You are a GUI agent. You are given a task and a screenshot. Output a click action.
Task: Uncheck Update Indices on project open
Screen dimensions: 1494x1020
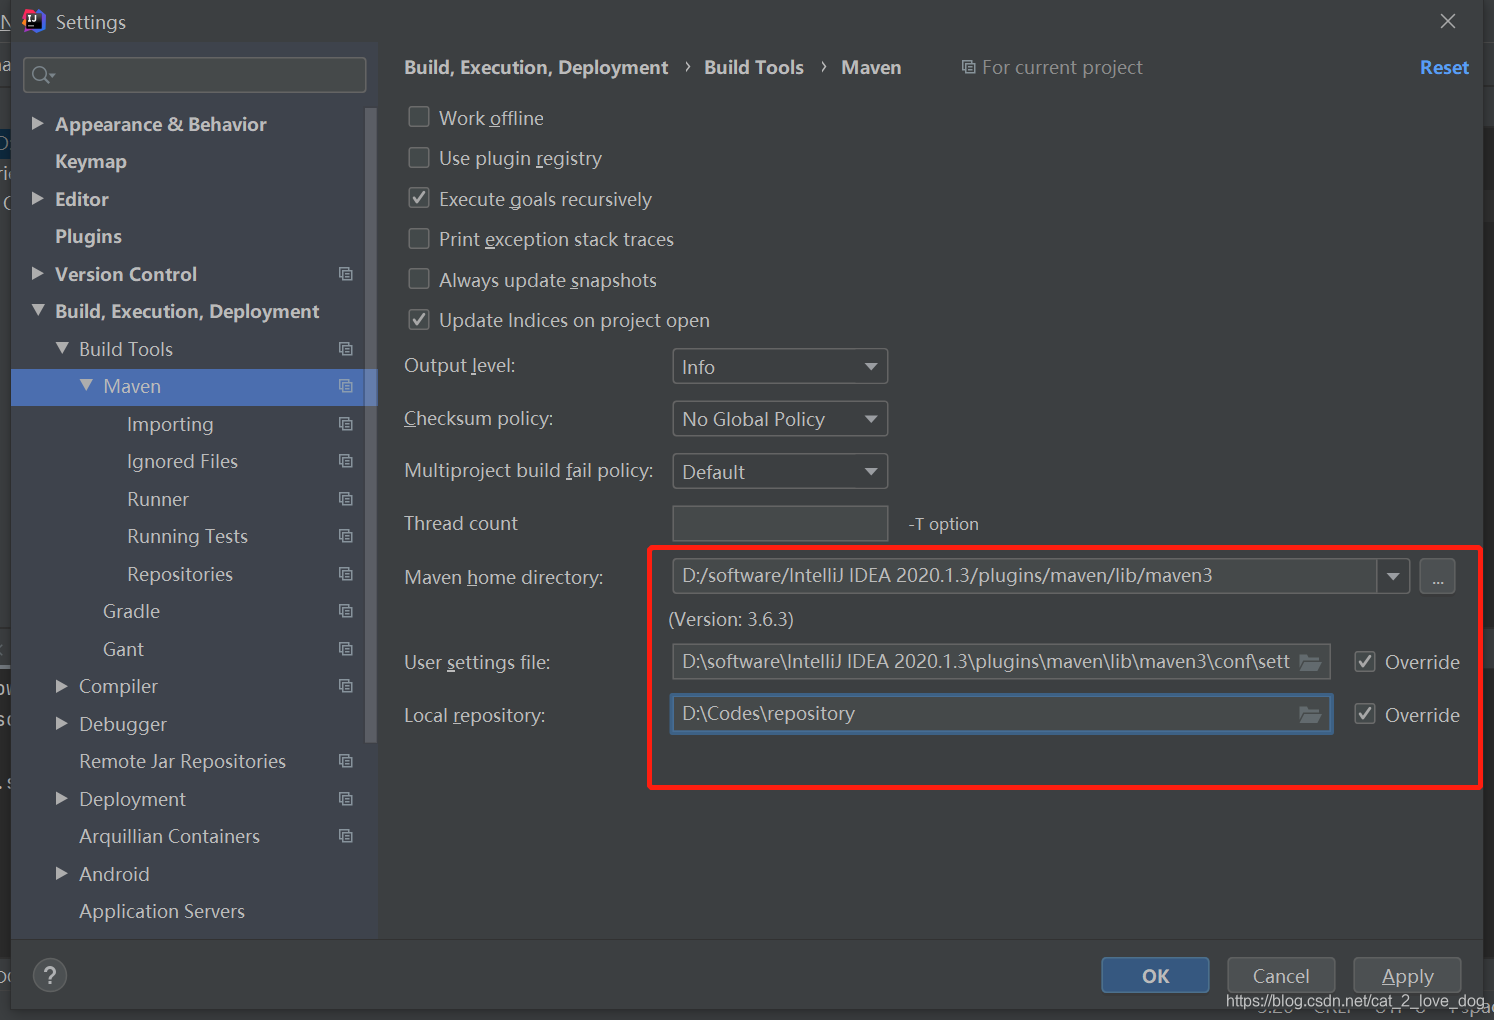pyautogui.click(x=419, y=320)
